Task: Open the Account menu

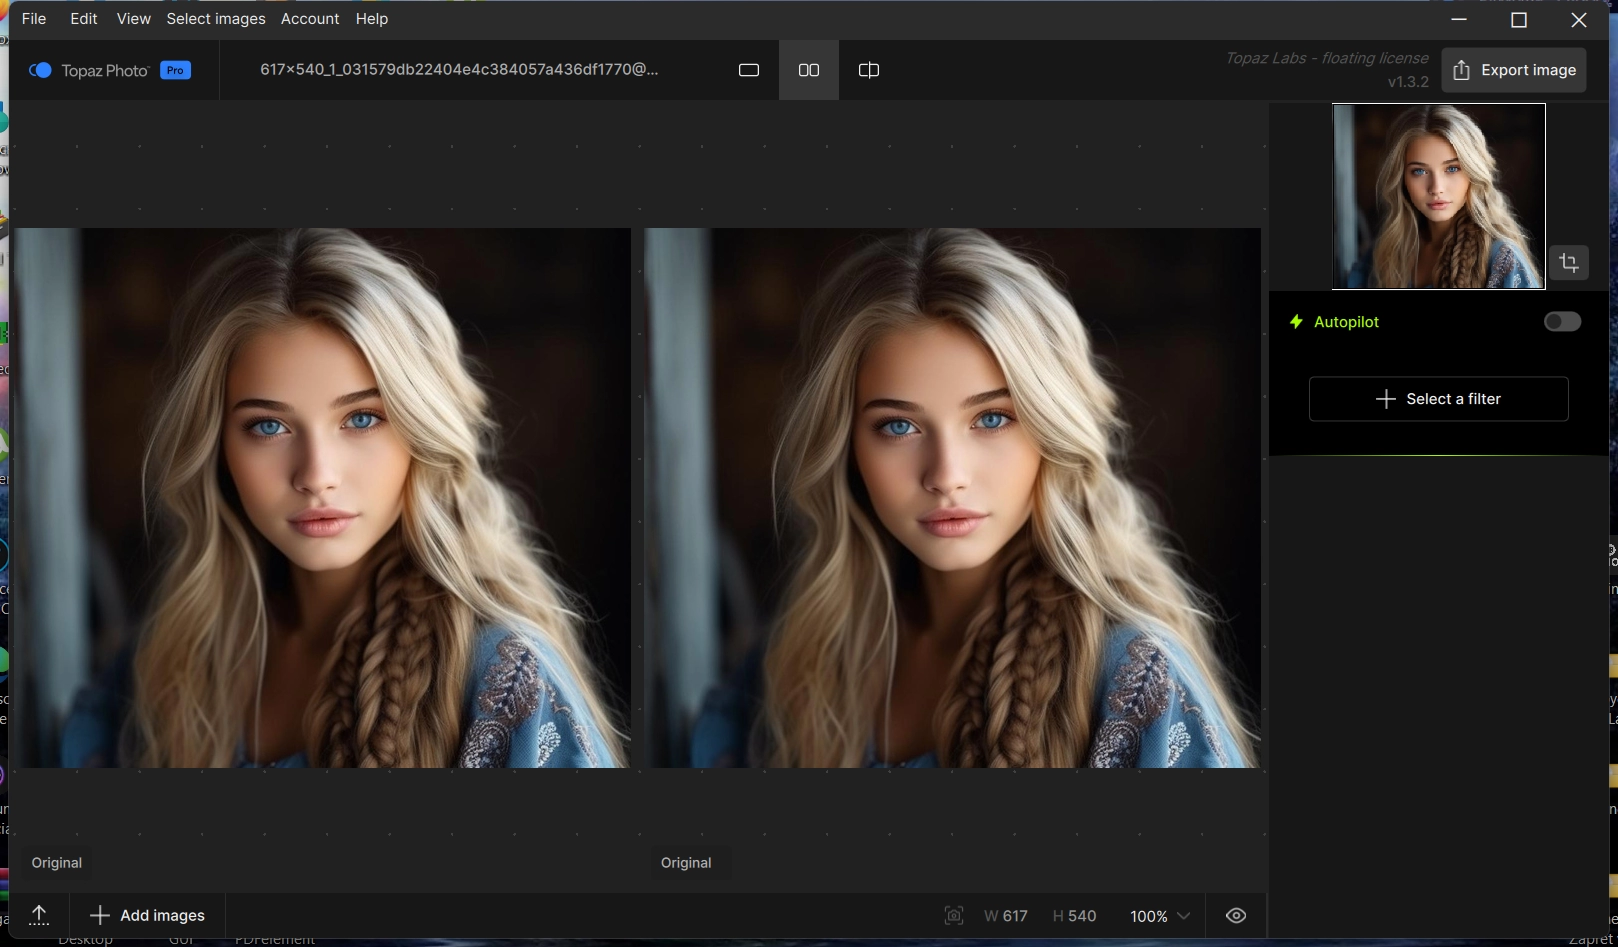Action: pyautogui.click(x=310, y=19)
